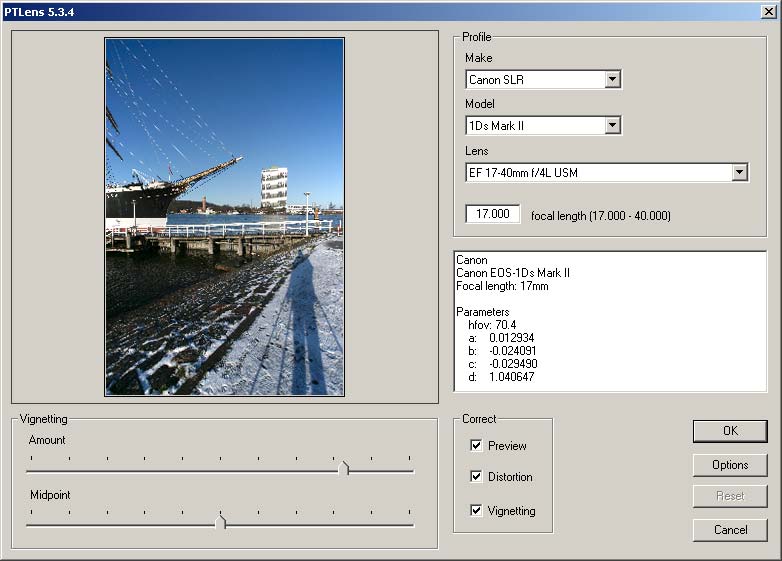Toggle the Vignetting checkbox
Viewport: 782px width, 561px height.
[x=476, y=510]
